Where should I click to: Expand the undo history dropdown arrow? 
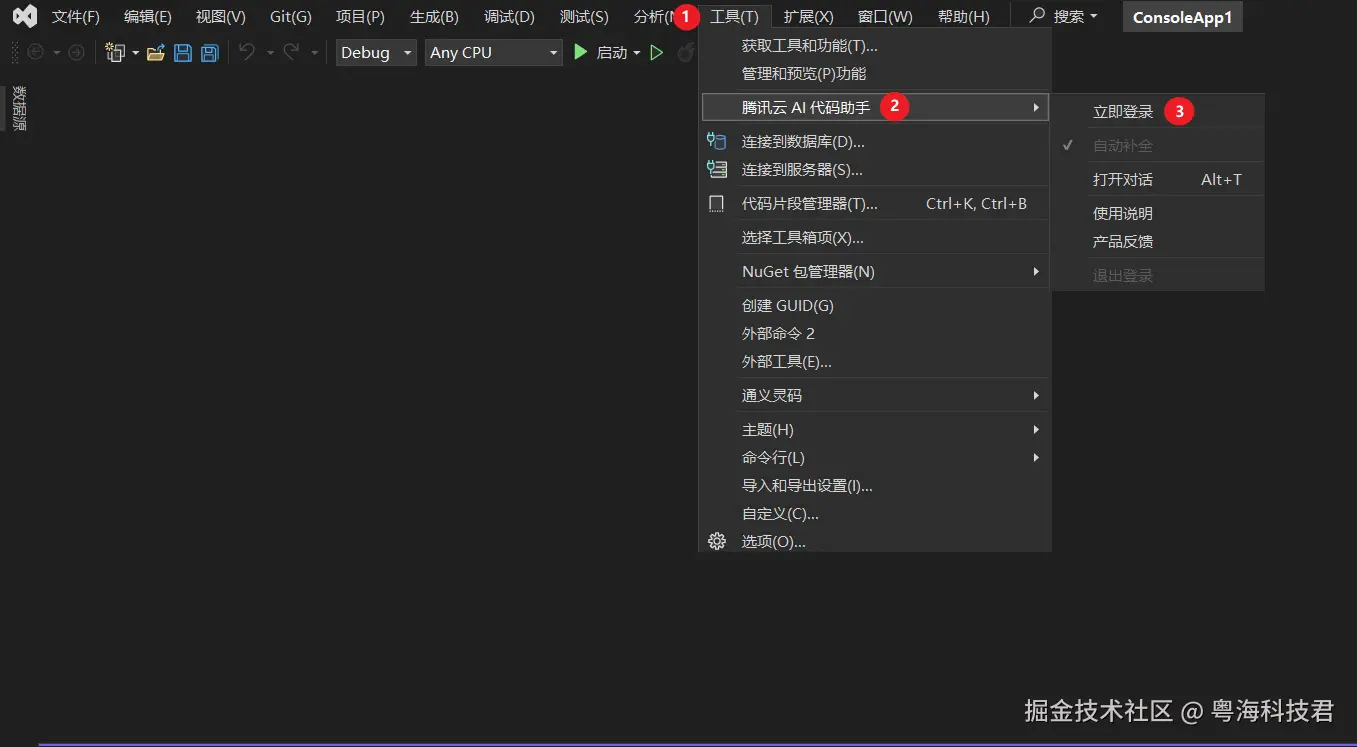click(269, 53)
